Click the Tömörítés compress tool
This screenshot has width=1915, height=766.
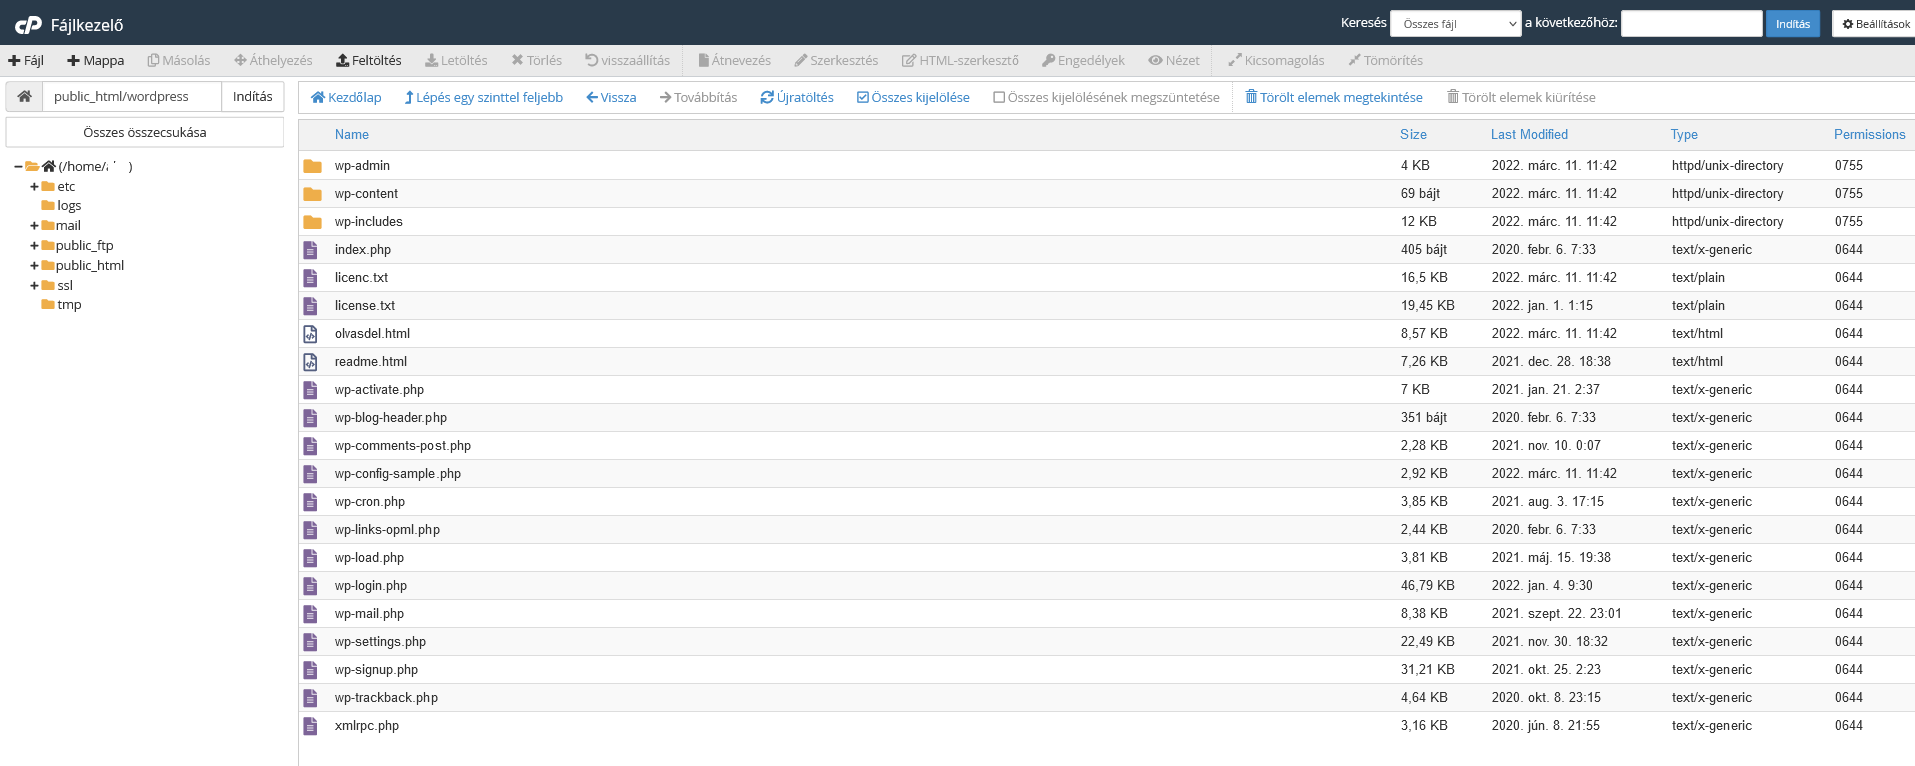[1385, 60]
